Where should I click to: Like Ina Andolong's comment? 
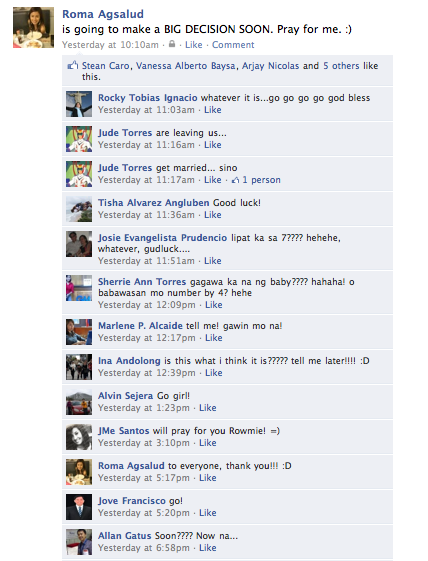214,373
